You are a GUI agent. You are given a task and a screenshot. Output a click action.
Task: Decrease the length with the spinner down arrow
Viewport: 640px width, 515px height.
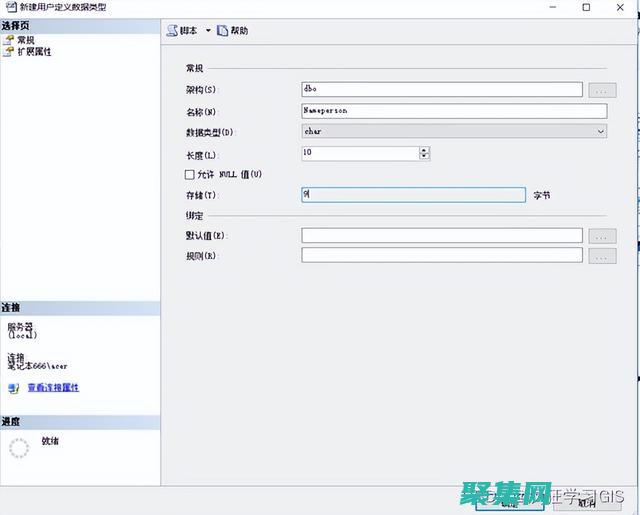tap(424, 156)
